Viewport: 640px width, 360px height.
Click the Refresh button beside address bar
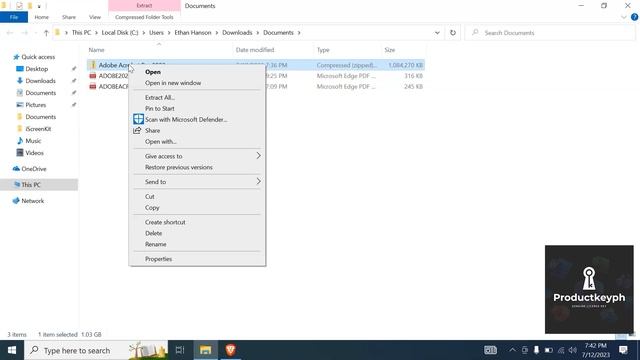pyautogui.click(x=453, y=33)
